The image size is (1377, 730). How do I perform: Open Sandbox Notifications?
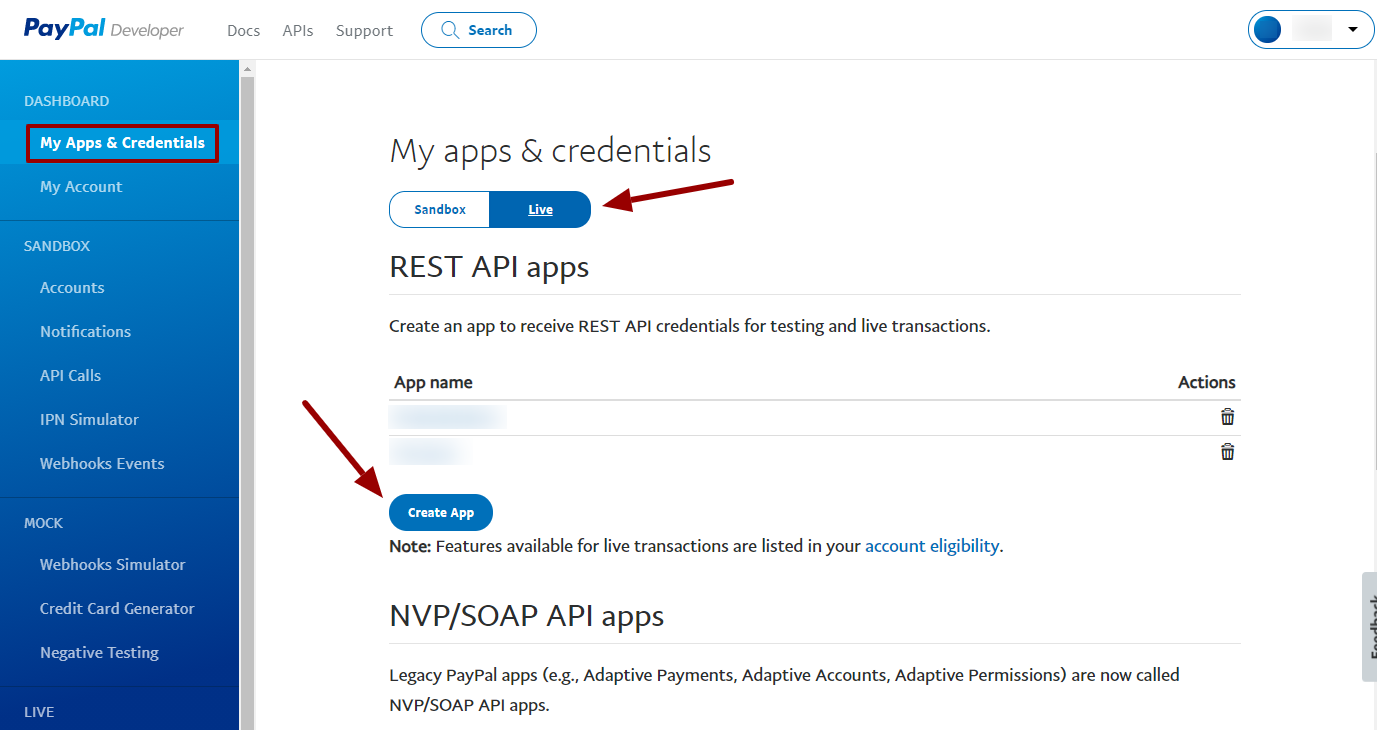pos(85,332)
